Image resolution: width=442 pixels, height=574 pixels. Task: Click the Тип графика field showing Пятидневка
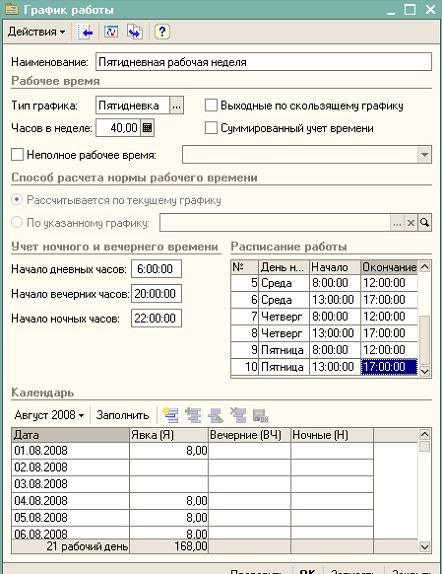[133, 106]
